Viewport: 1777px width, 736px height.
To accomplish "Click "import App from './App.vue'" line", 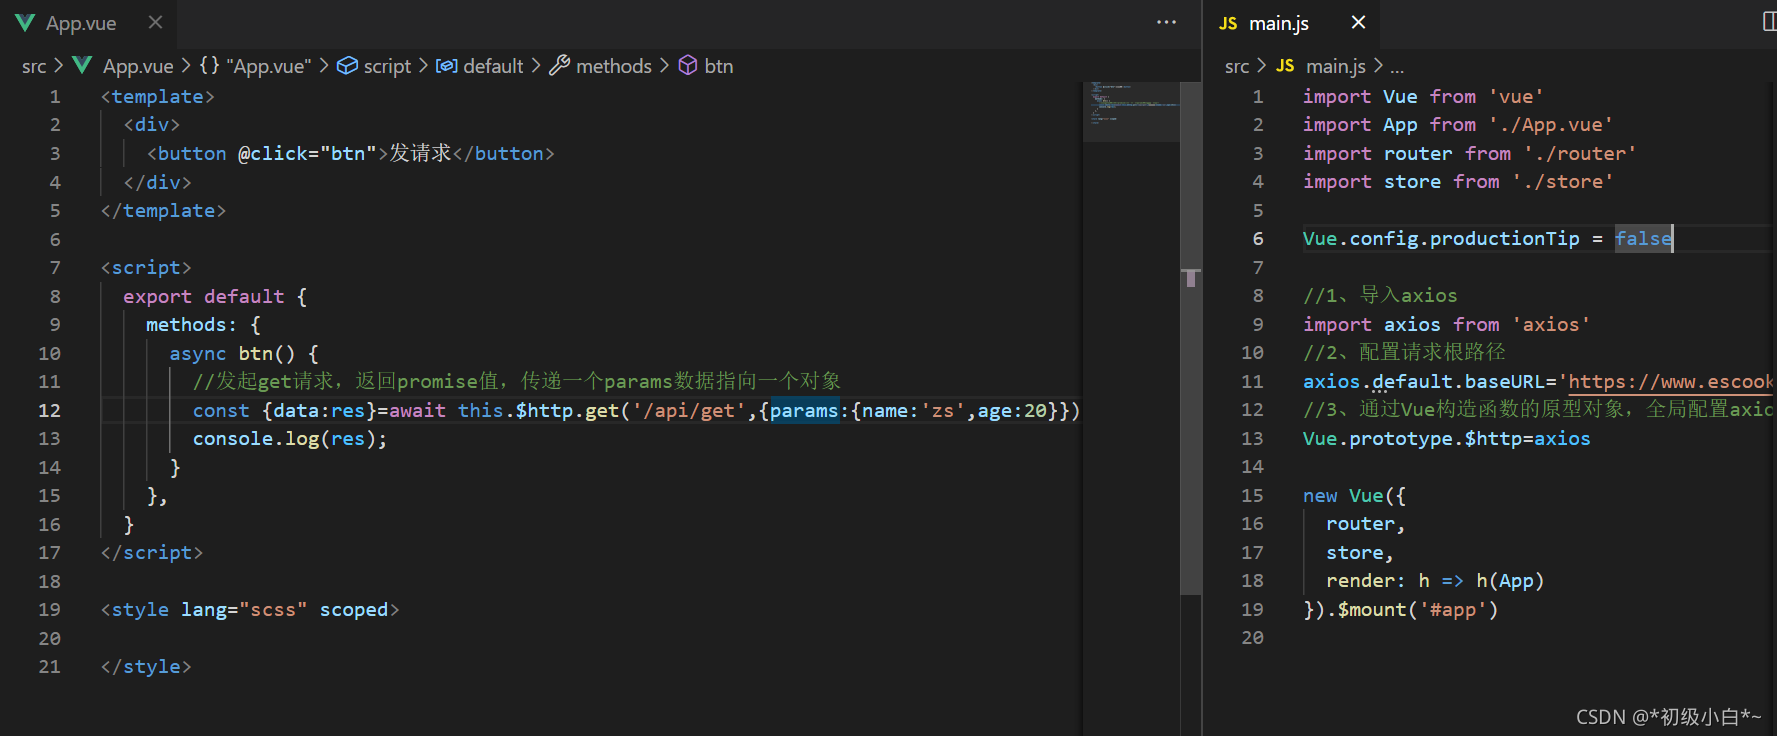I will click(1458, 125).
